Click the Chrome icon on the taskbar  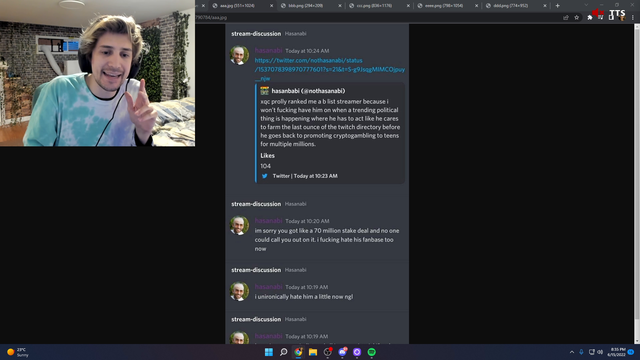click(x=298, y=352)
